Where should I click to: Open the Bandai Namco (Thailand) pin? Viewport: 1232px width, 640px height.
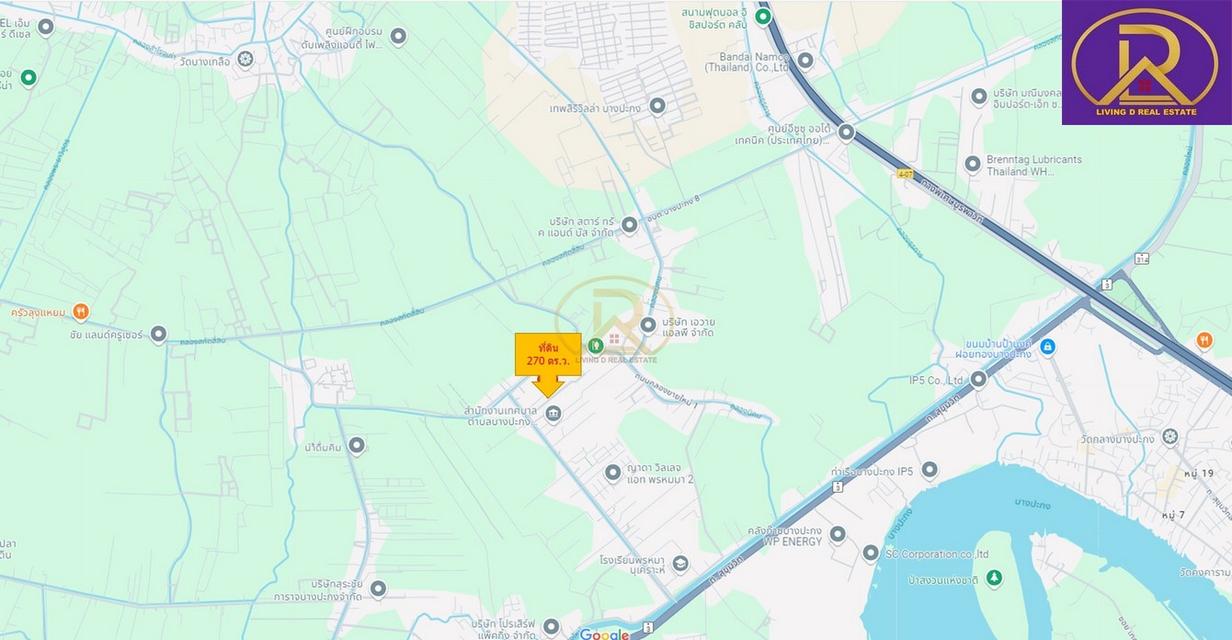(805, 60)
